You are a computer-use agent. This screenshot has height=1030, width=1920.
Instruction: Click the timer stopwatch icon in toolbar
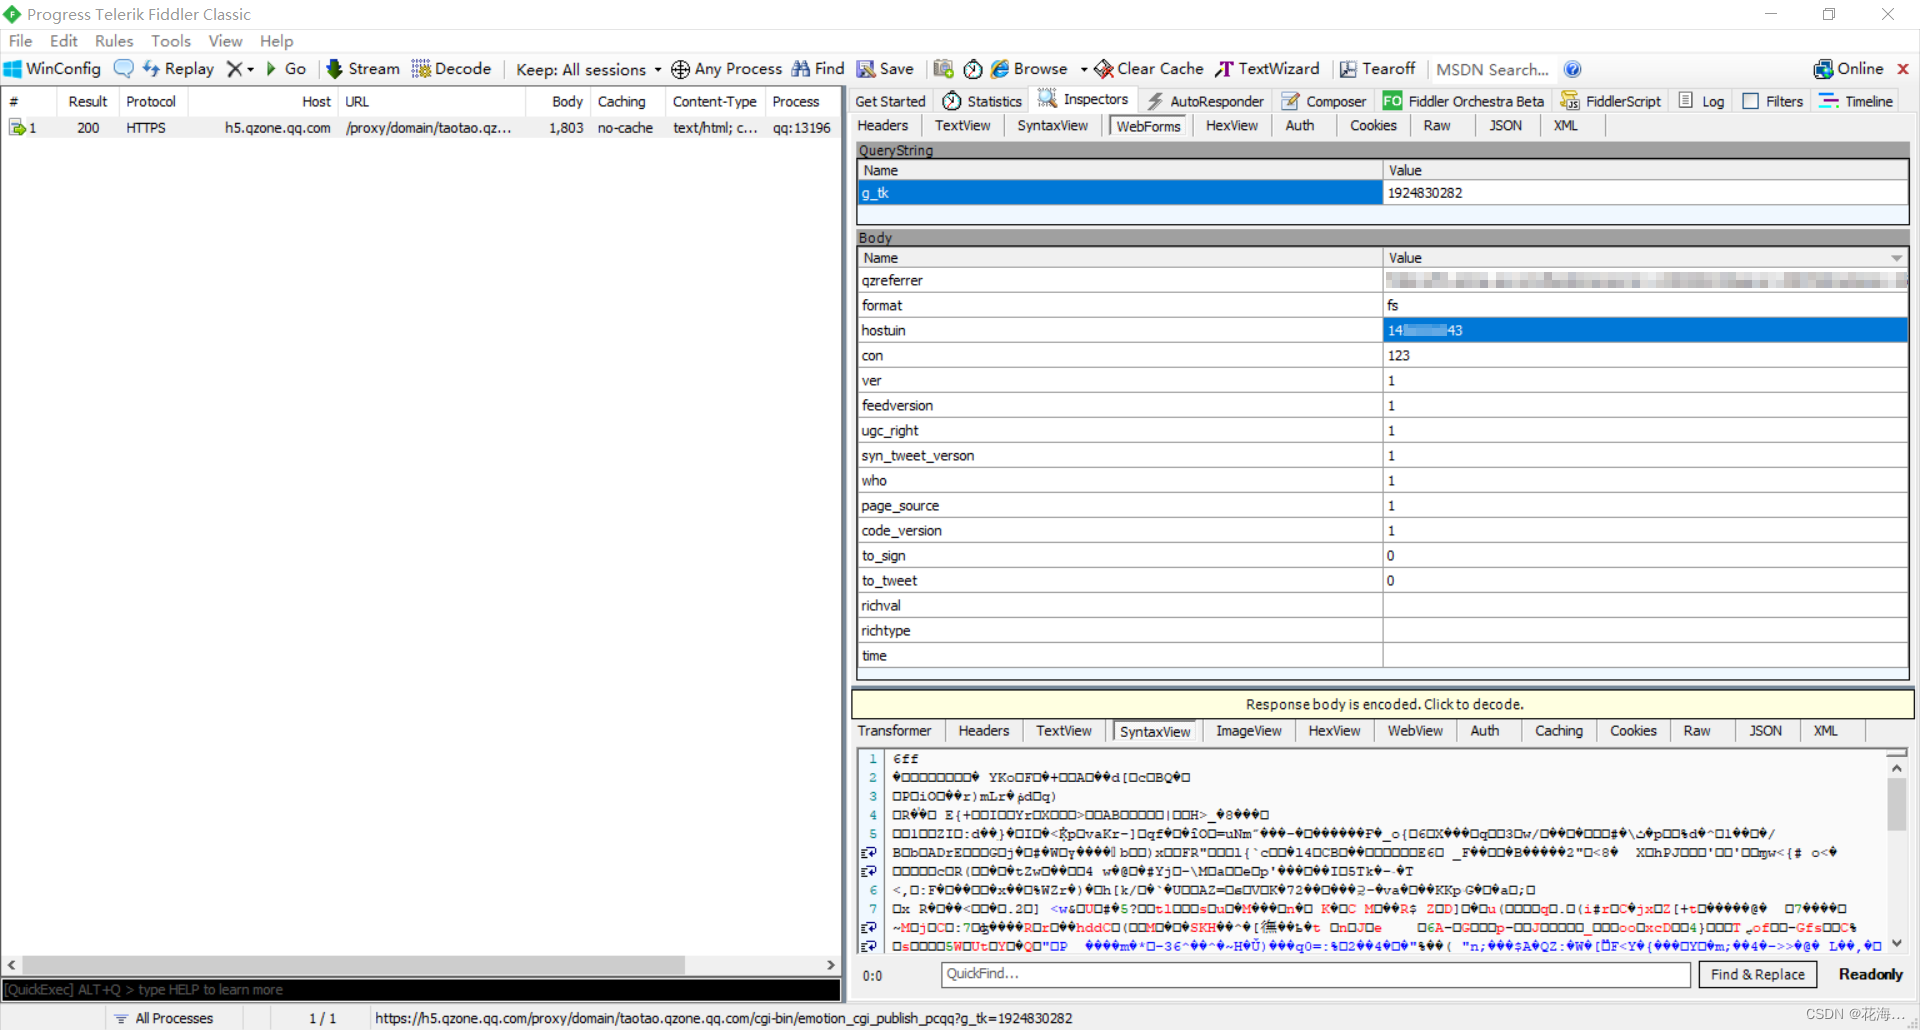pyautogui.click(x=973, y=69)
